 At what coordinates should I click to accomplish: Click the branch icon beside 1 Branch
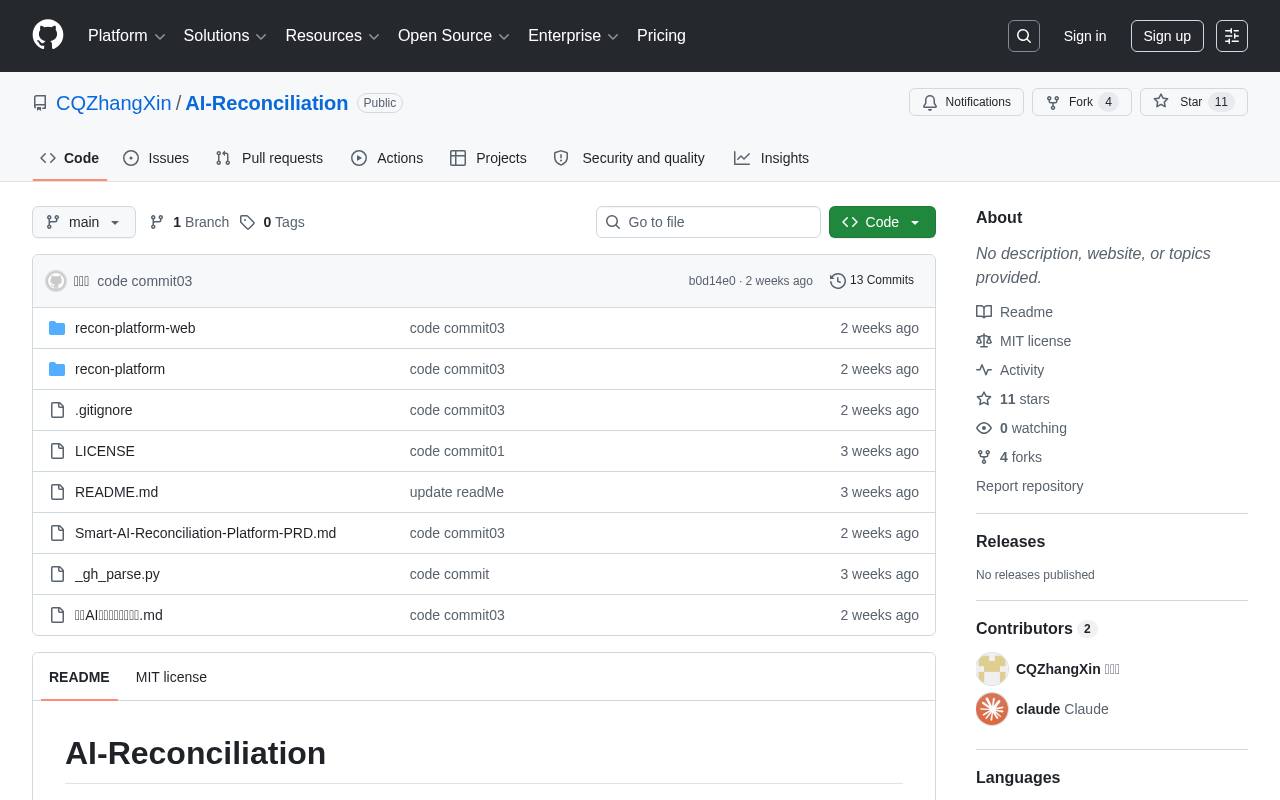coord(157,222)
